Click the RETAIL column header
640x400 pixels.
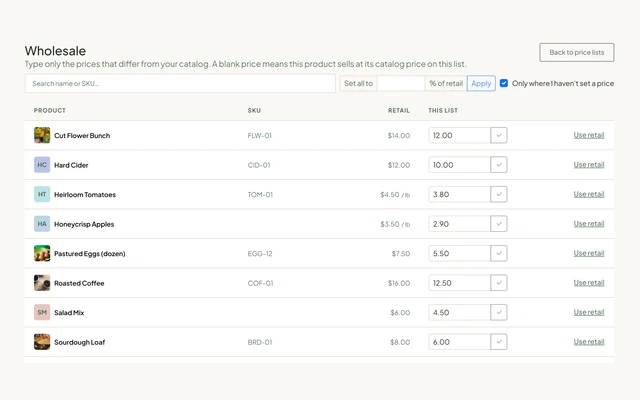[399, 111]
